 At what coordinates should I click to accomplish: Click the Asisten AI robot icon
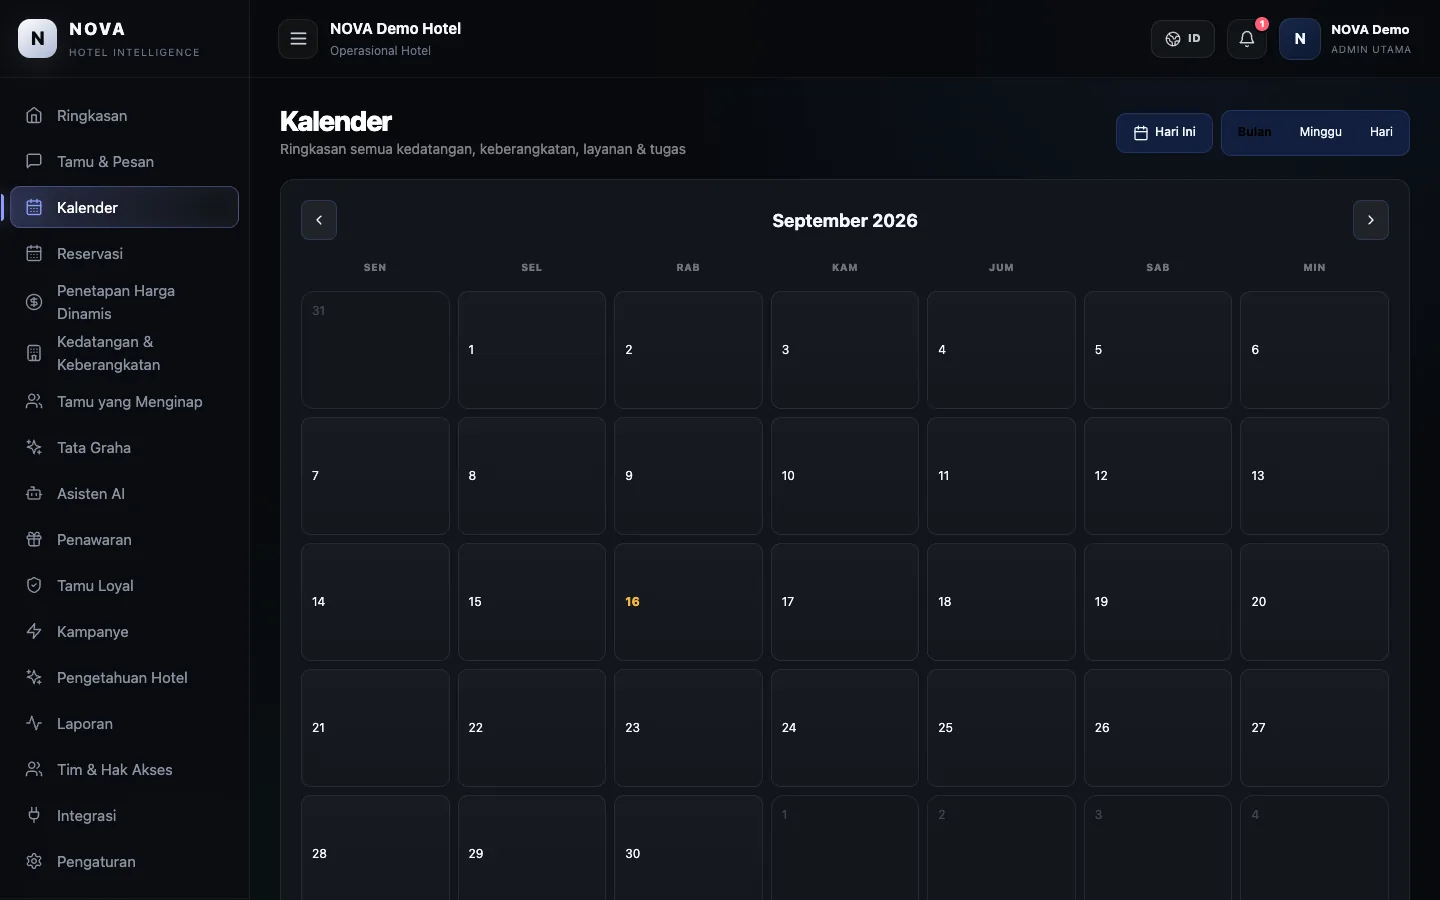coord(34,494)
